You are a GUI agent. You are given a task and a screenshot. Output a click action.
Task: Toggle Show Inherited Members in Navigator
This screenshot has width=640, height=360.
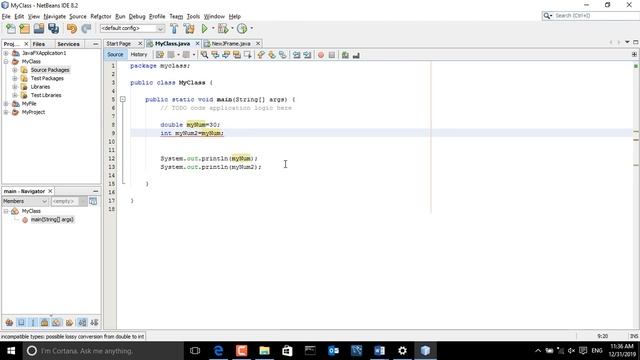pyautogui.click(x=9, y=322)
